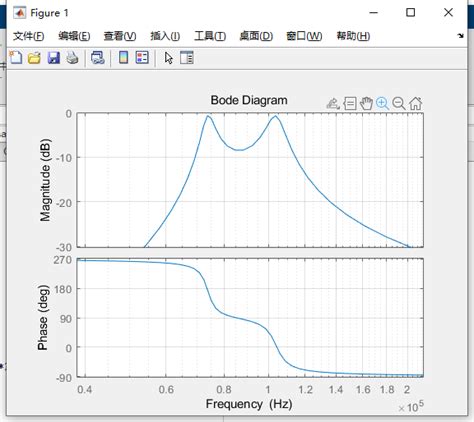Restore view with the home icon
The height and width of the screenshot is (422, 474).
416,103
